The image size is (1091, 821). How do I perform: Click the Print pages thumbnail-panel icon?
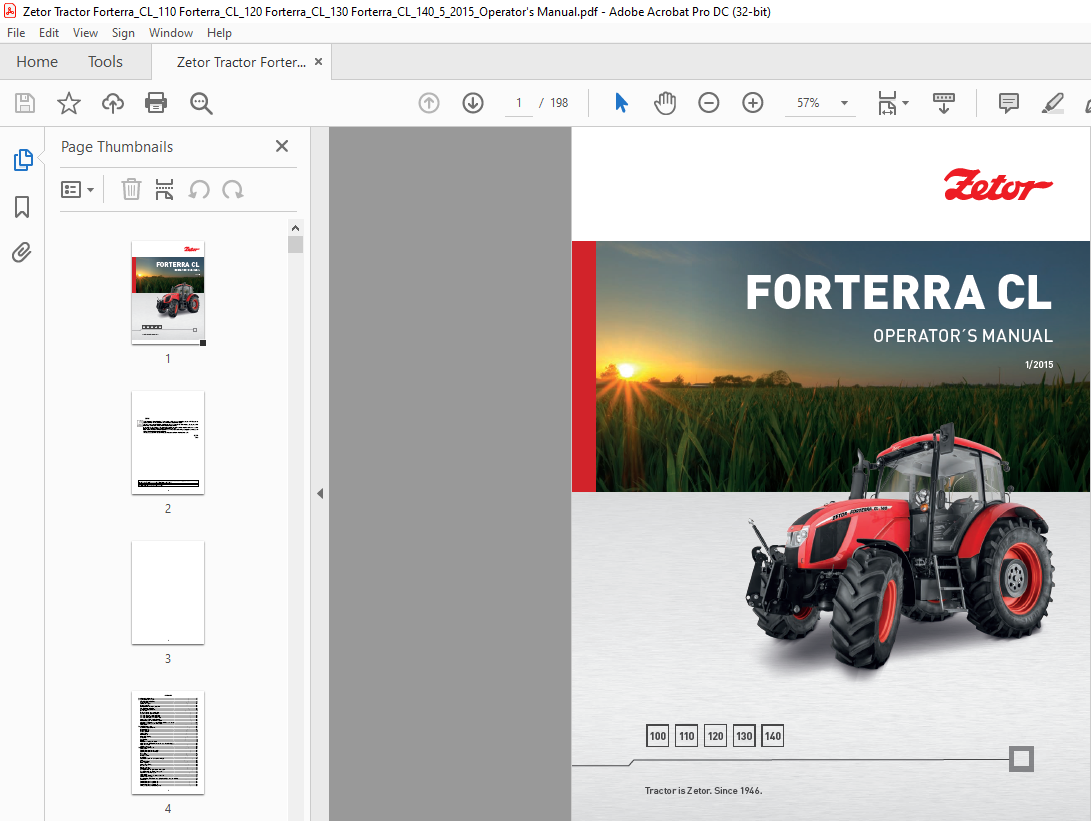tap(164, 189)
